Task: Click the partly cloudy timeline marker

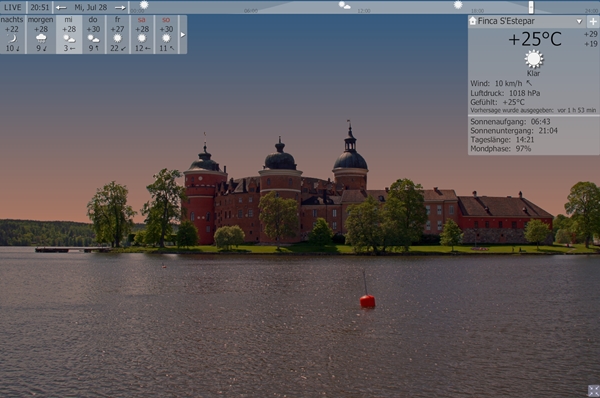Action: 344,5
